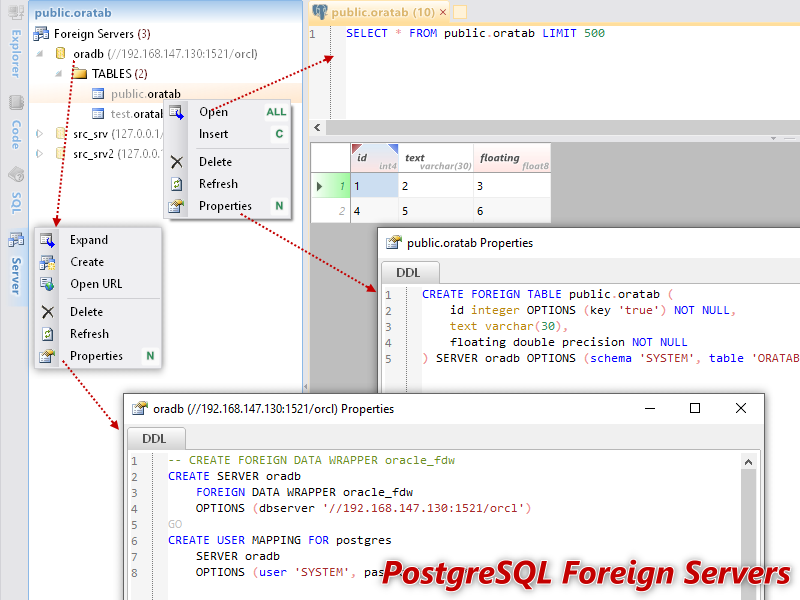Click scroll up arrow in oradb DDL
The width and height of the screenshot is (800, 600).
click(748, 462)
